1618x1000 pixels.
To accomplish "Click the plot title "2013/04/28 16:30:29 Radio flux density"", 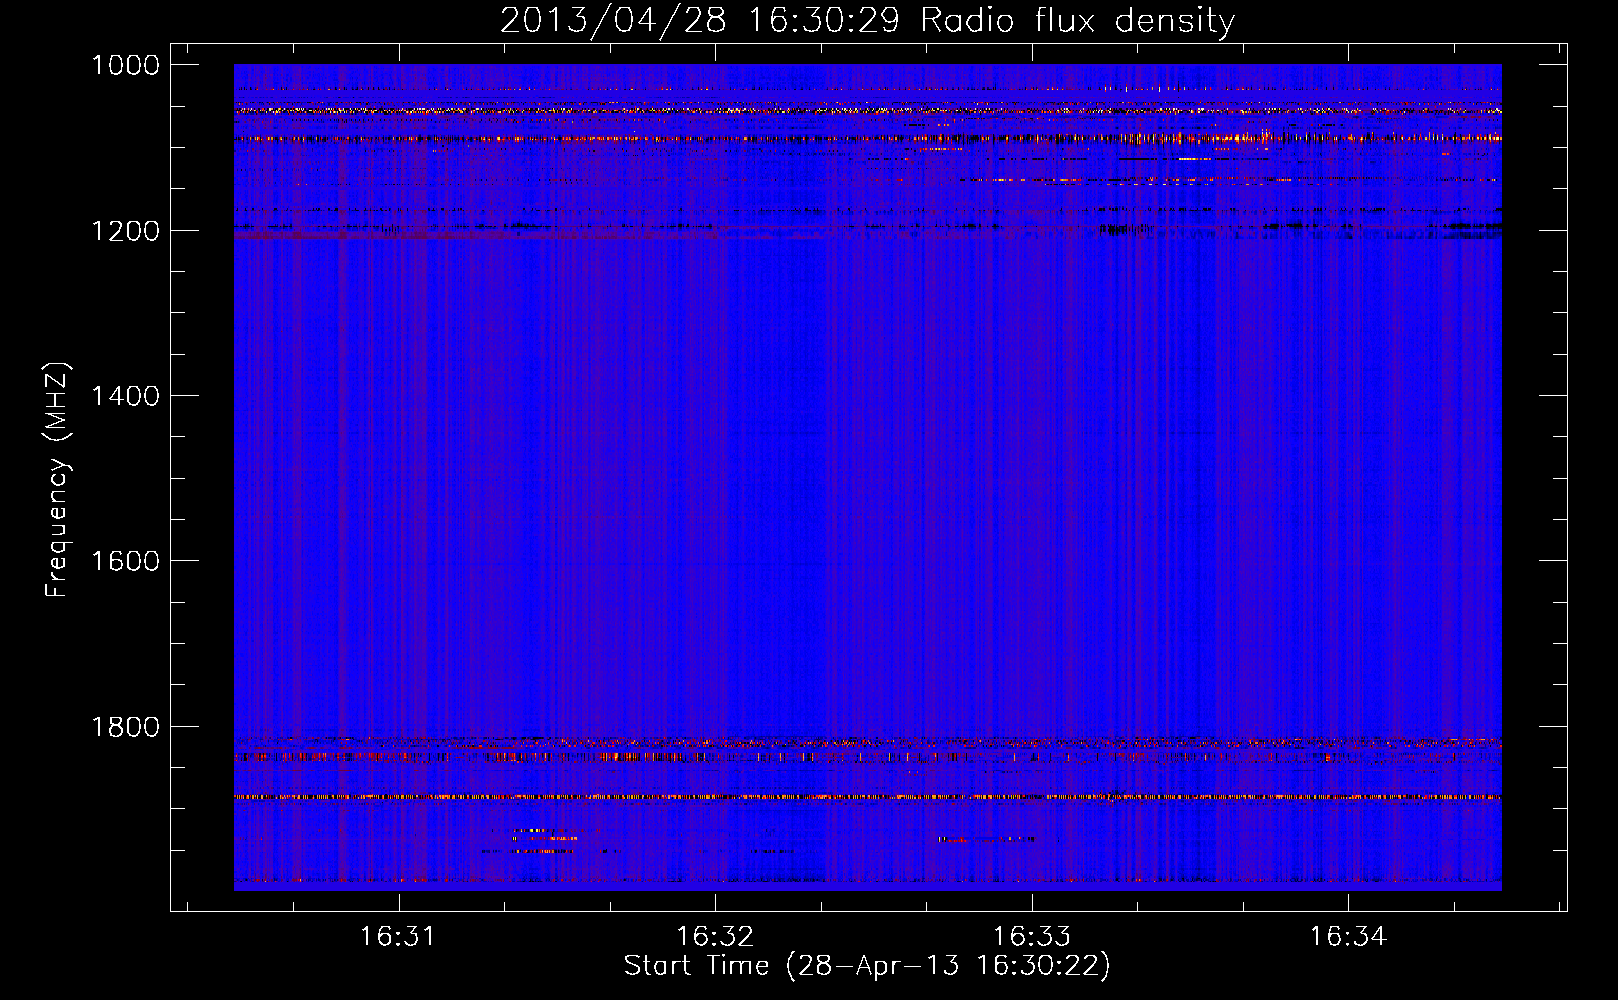I will pyautogui.click(x=867, y=21).
